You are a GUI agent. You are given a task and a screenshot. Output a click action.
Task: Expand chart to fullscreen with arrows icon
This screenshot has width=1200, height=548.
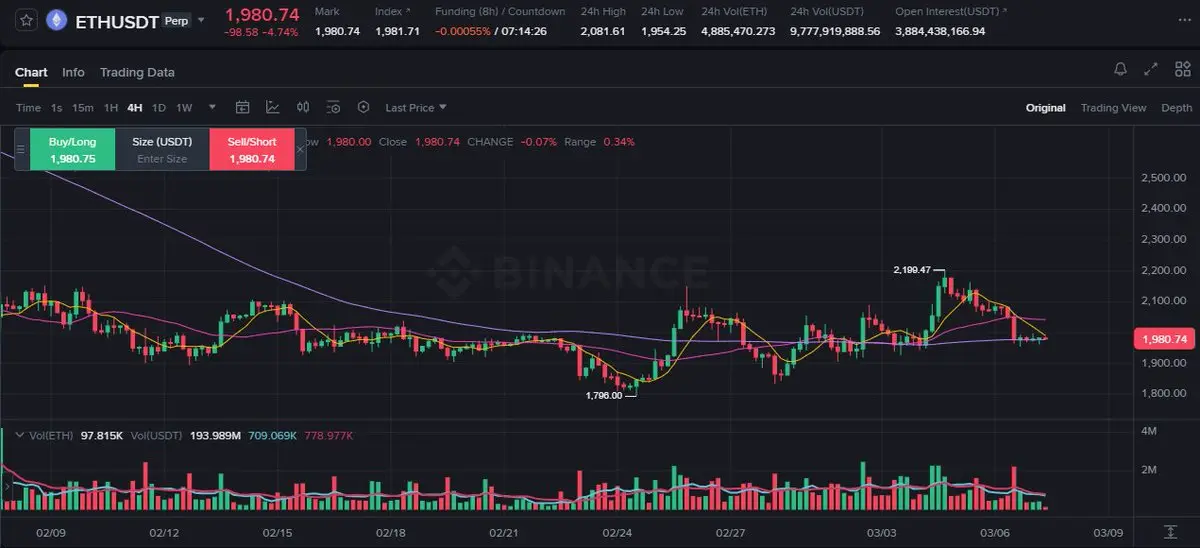click(x=1151, y=69)
